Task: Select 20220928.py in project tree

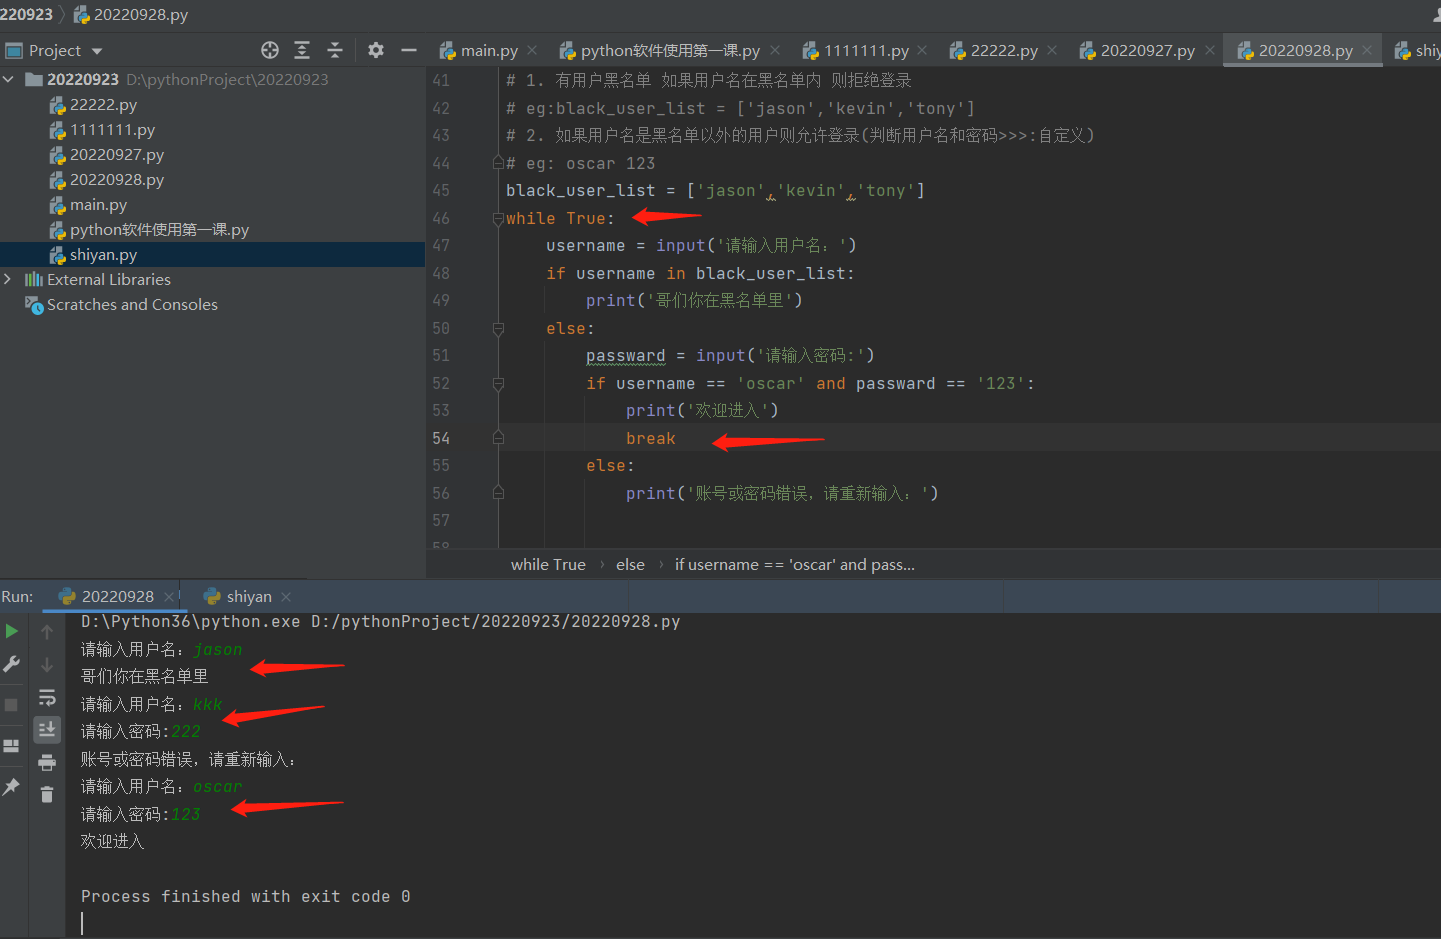Action: coord(116,179)
